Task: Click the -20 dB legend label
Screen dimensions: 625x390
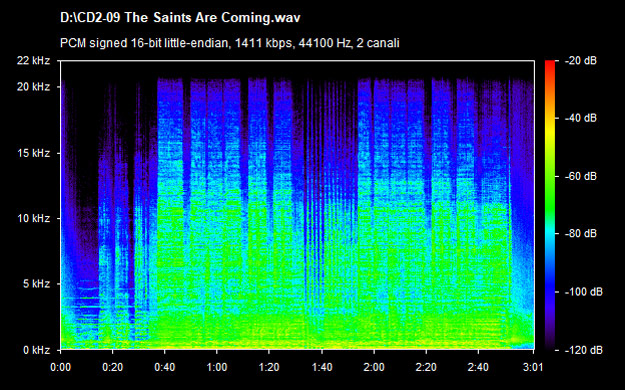Action: pyautogui.click(x=580, y=61)
